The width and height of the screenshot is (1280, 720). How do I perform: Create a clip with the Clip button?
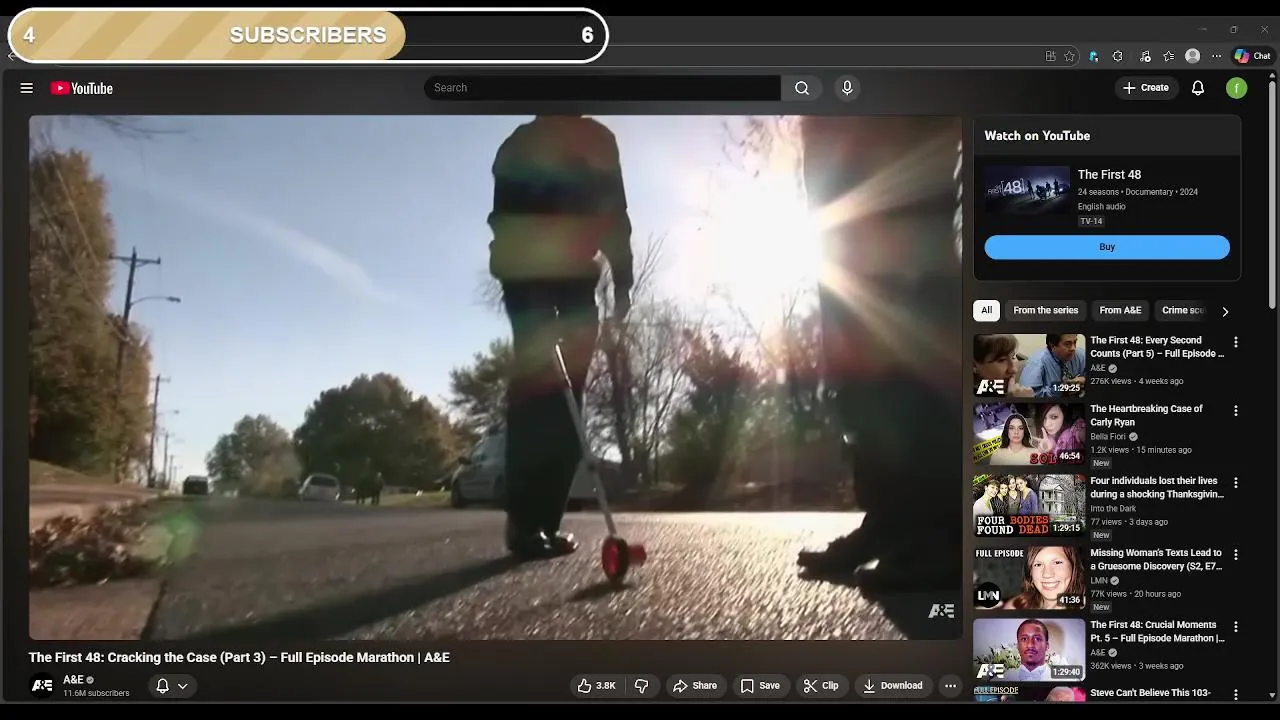click(821, 686)
